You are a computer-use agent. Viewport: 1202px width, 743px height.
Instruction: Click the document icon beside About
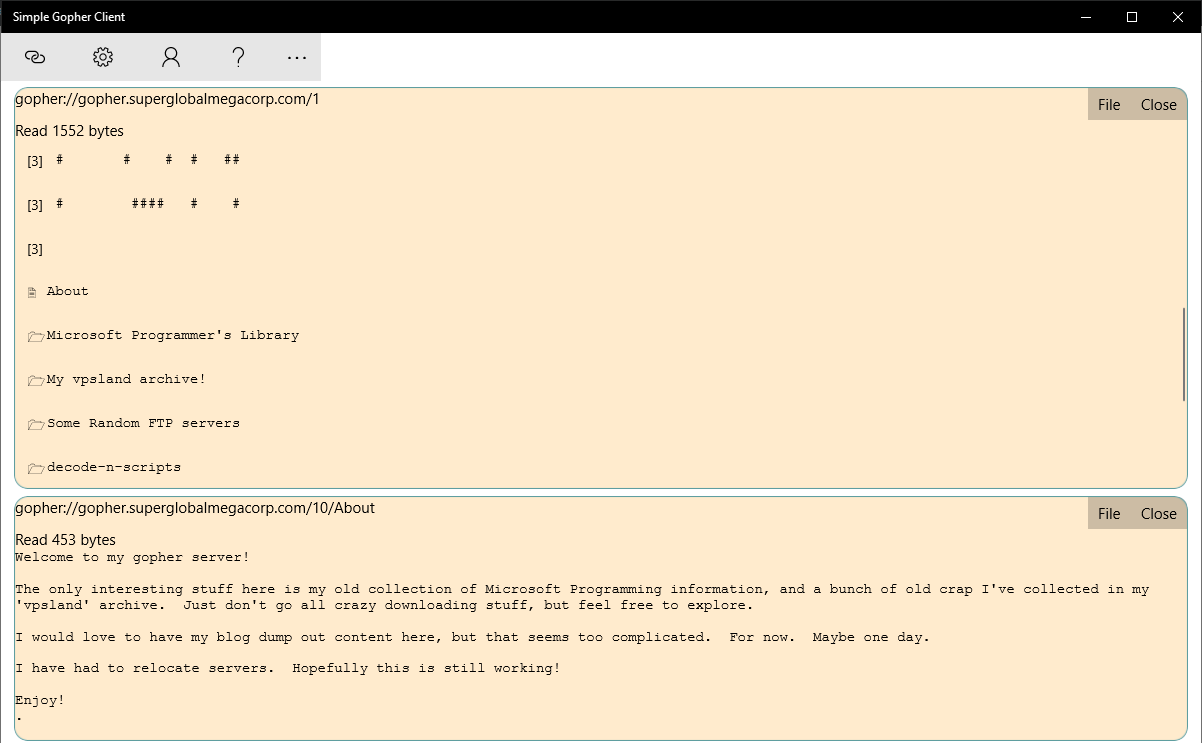pos(32,292)
